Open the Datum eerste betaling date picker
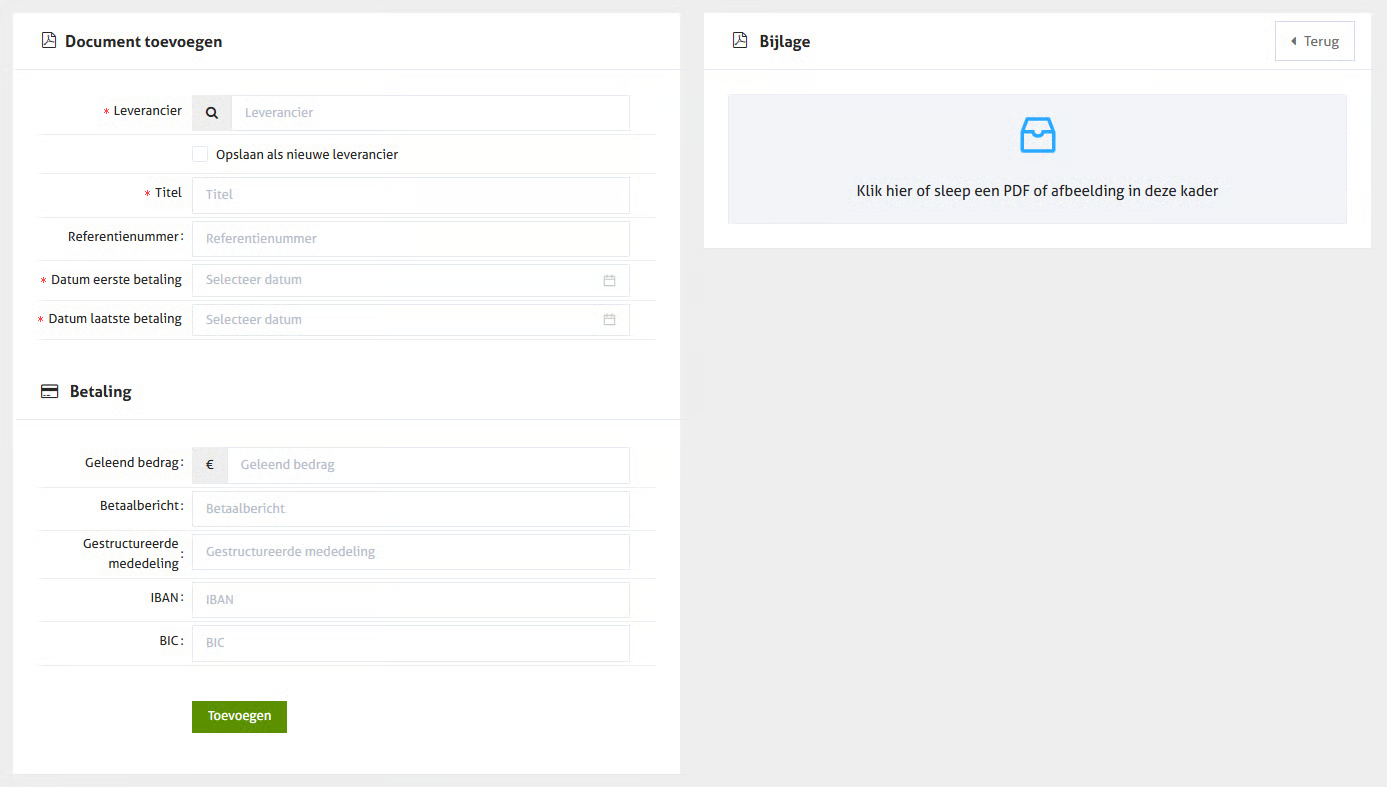1387x787 pixels. [x=400, y=280]
